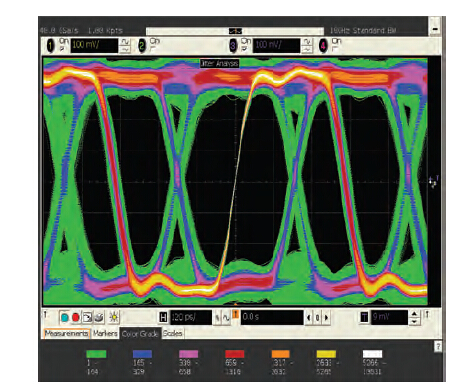
Task: Click the Single acquisition icon
Action: (87, 318)
